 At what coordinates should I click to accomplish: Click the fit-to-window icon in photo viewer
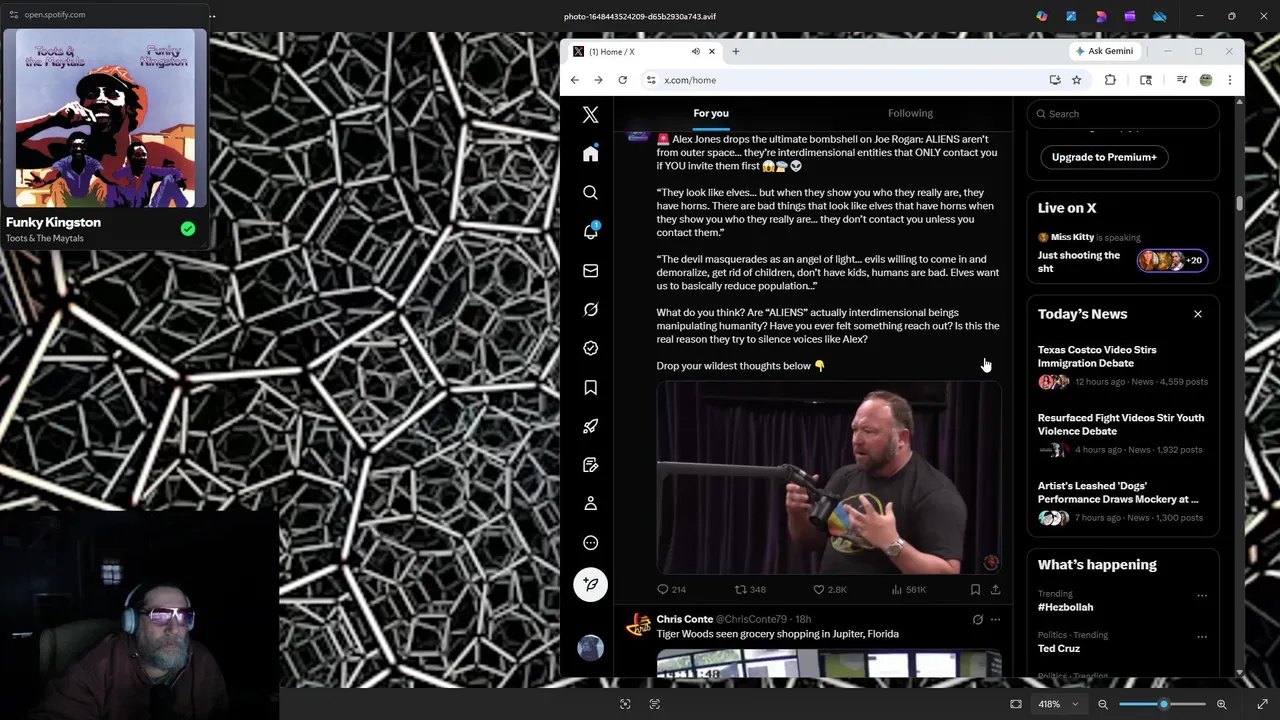click(1016, 704)
